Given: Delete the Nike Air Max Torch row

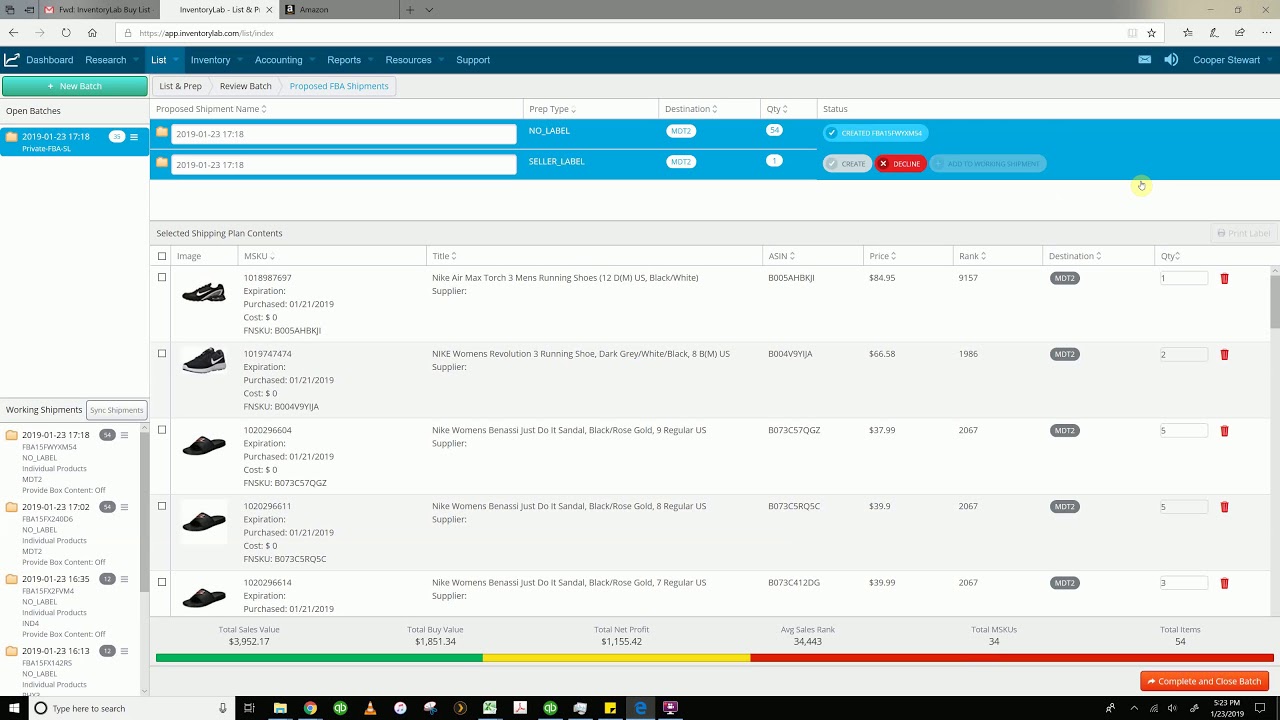Looking at the screenshot, I should [1224, 279].
